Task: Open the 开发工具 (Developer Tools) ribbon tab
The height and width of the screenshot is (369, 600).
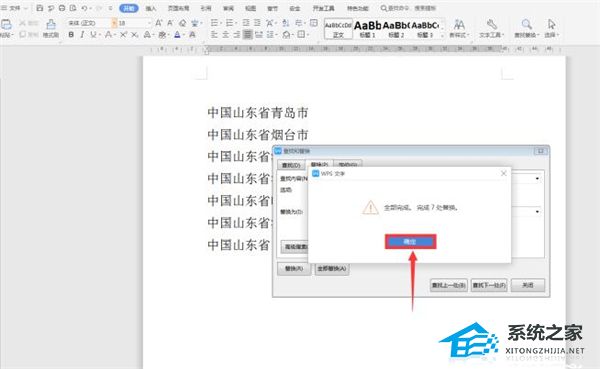Action: click(x=323, y=8)
